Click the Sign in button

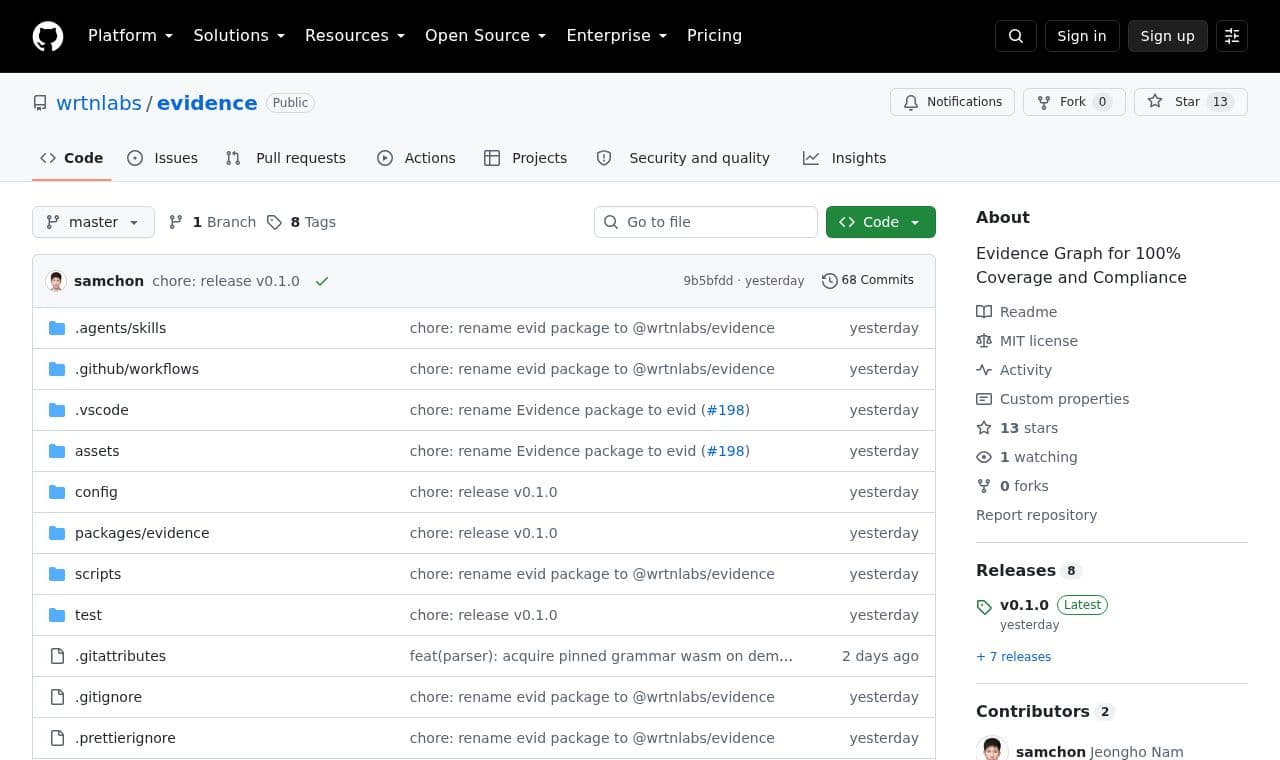tap(1082, 36)
